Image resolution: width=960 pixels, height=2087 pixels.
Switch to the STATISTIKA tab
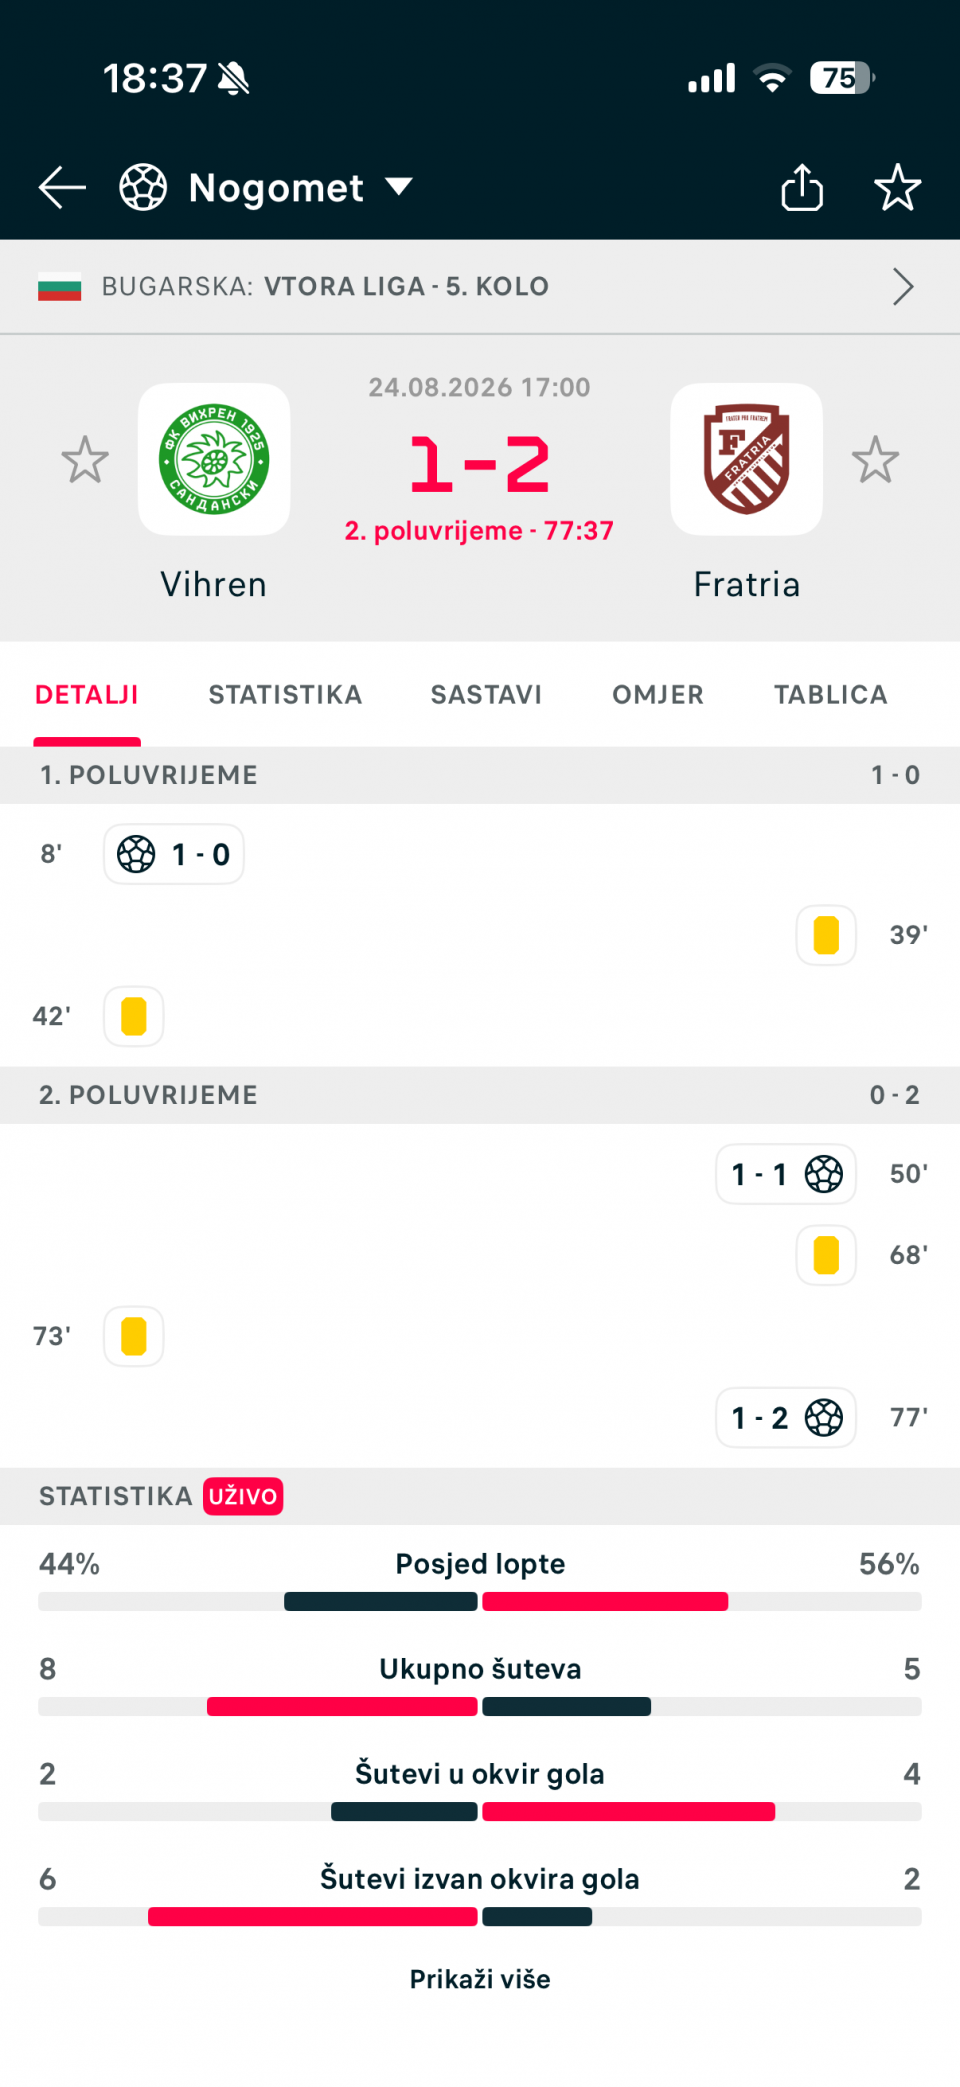tap(285, 694)
